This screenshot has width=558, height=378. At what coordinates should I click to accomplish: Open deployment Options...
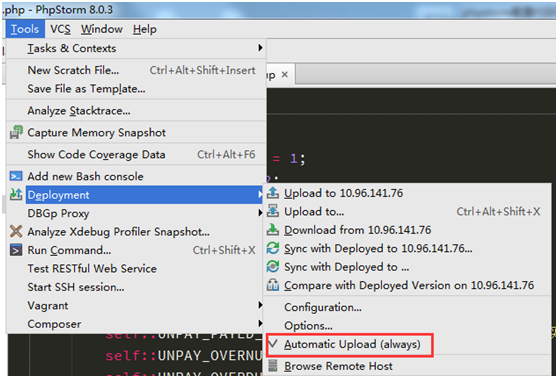tap(407, 326)
